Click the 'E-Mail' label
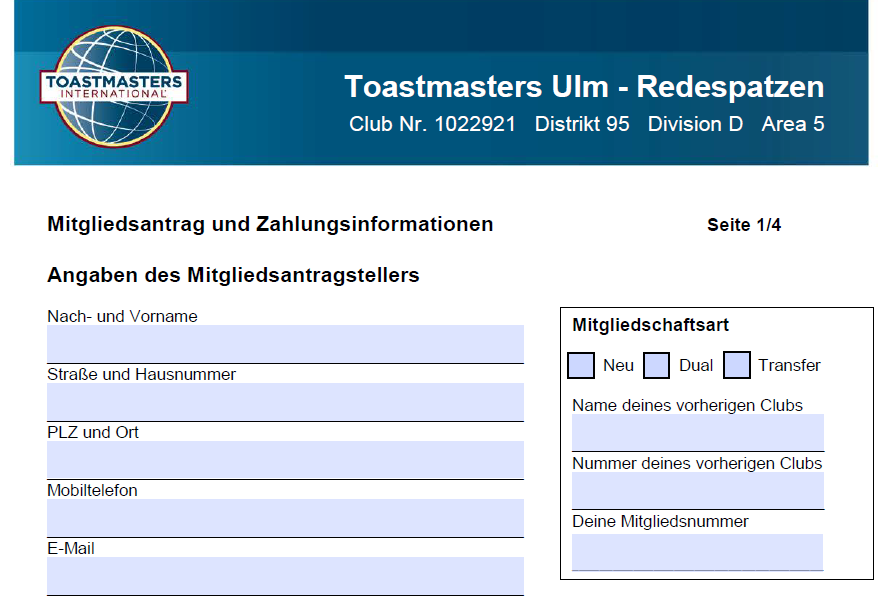Viewport: 884px width, 611px height. [x=71, y=548]
